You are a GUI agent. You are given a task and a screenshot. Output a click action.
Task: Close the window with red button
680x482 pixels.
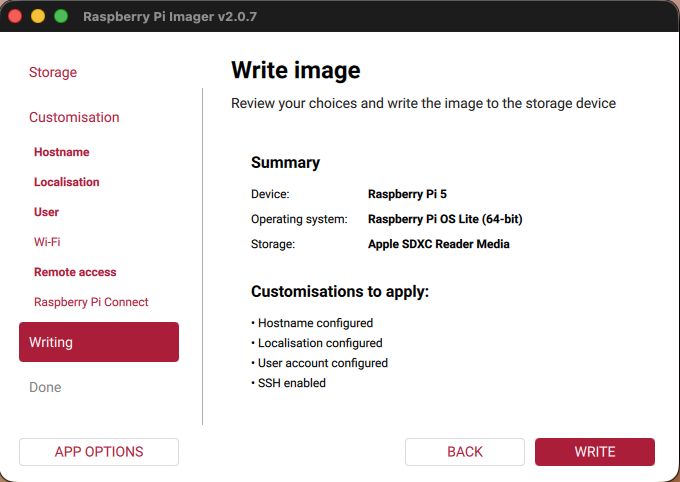click(x=15, y=16)
